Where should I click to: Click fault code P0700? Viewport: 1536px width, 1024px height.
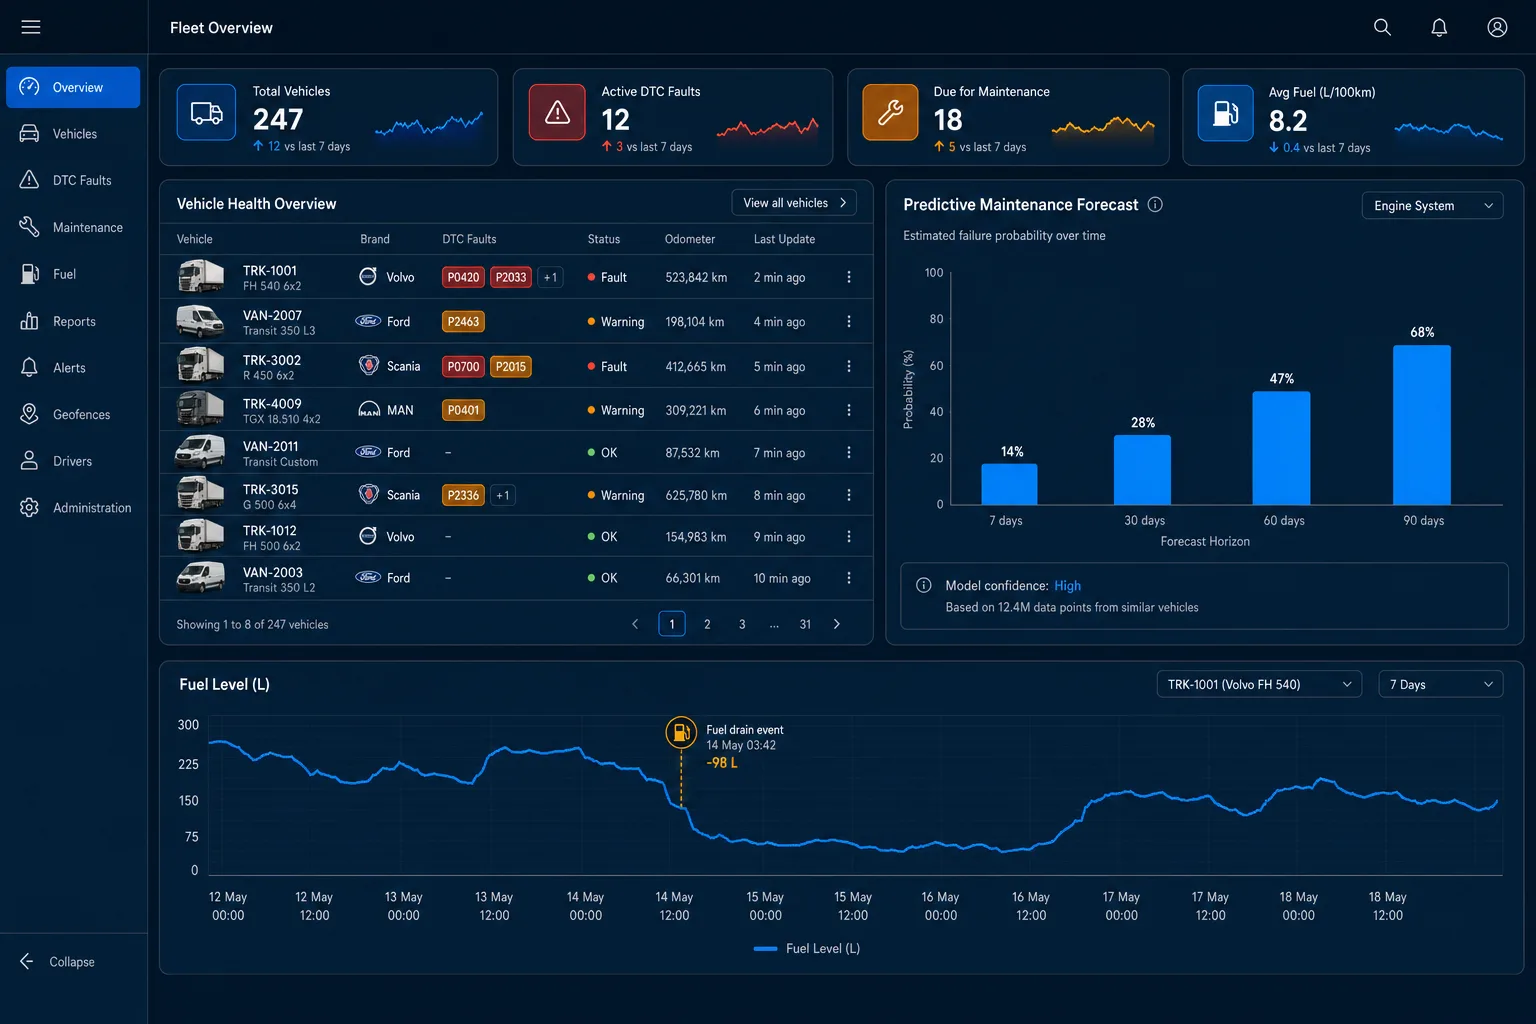click(463, 367)
